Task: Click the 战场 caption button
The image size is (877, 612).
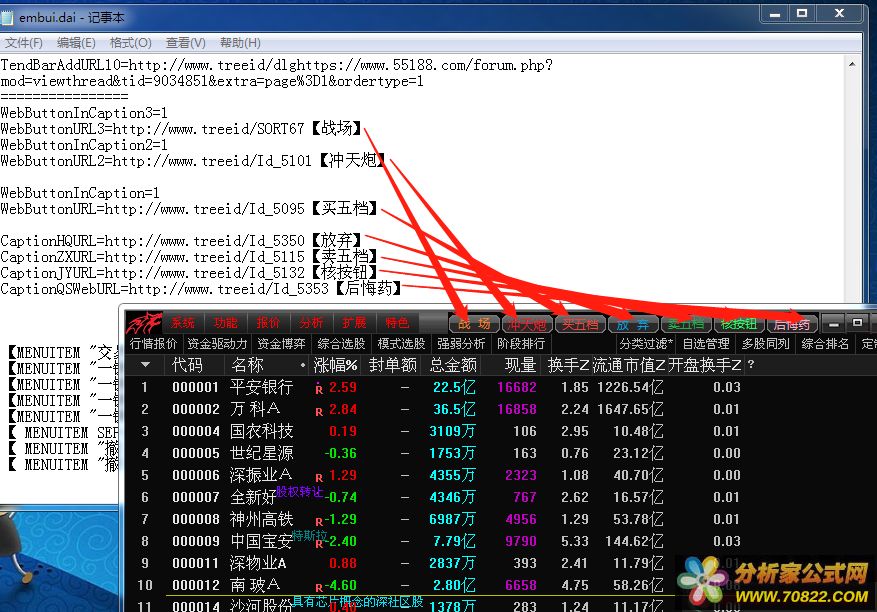Action: coord(474,324)
